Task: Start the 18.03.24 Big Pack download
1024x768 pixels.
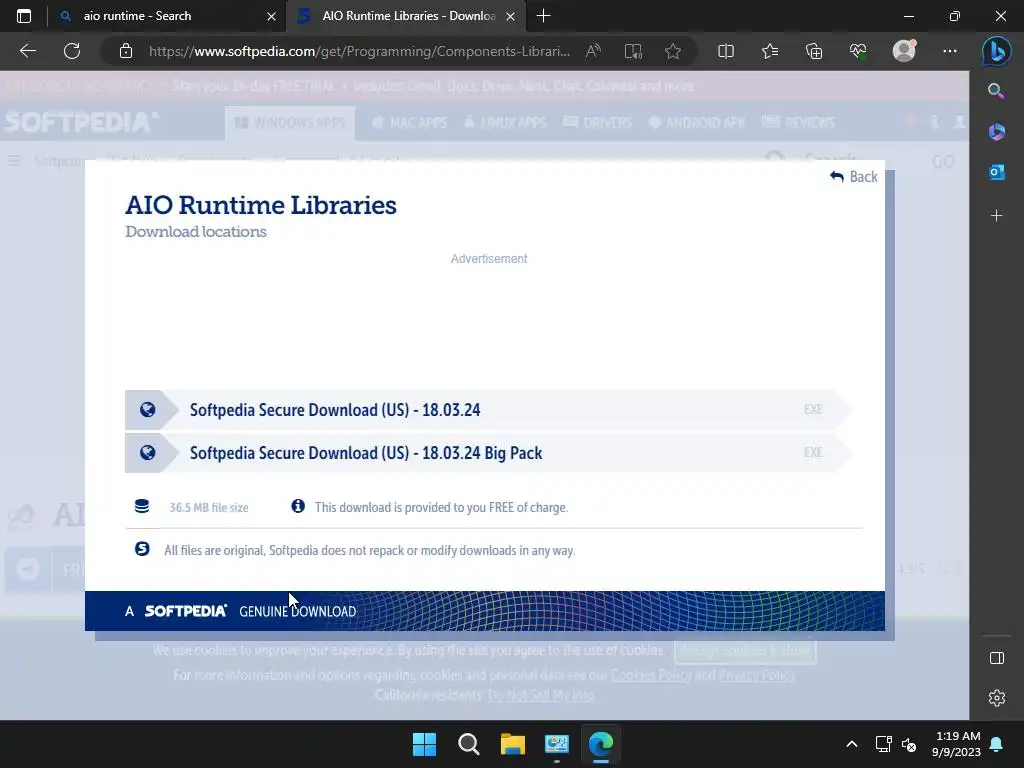Action: point(488,453)
